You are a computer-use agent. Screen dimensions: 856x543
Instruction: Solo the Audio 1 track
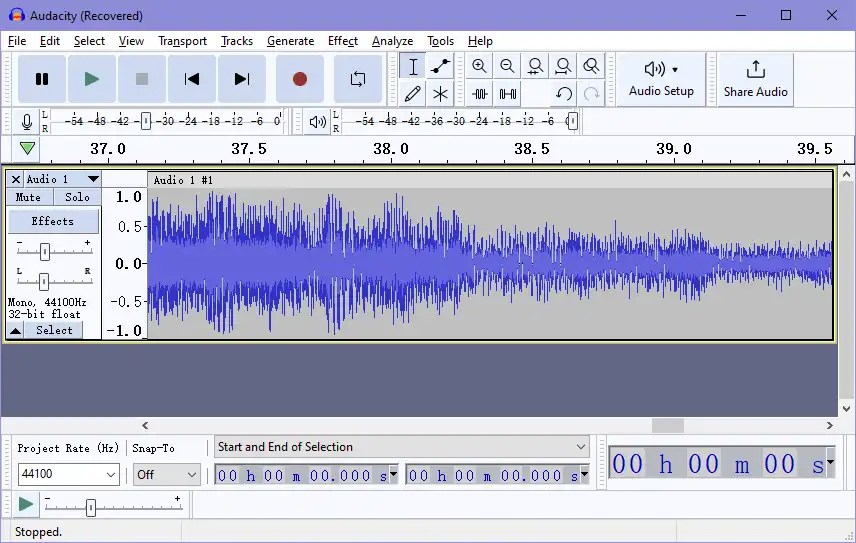click(x=77, y=197)
